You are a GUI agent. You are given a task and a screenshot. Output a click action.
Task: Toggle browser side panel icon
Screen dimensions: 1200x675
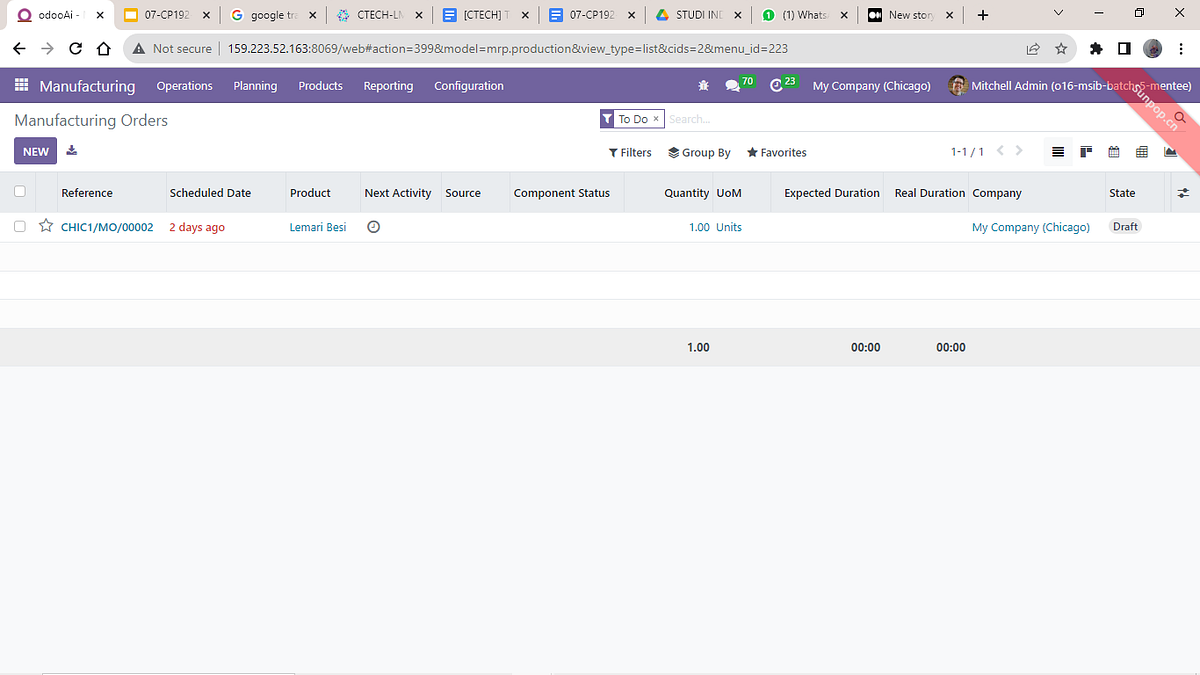[x=1124, y=48]
